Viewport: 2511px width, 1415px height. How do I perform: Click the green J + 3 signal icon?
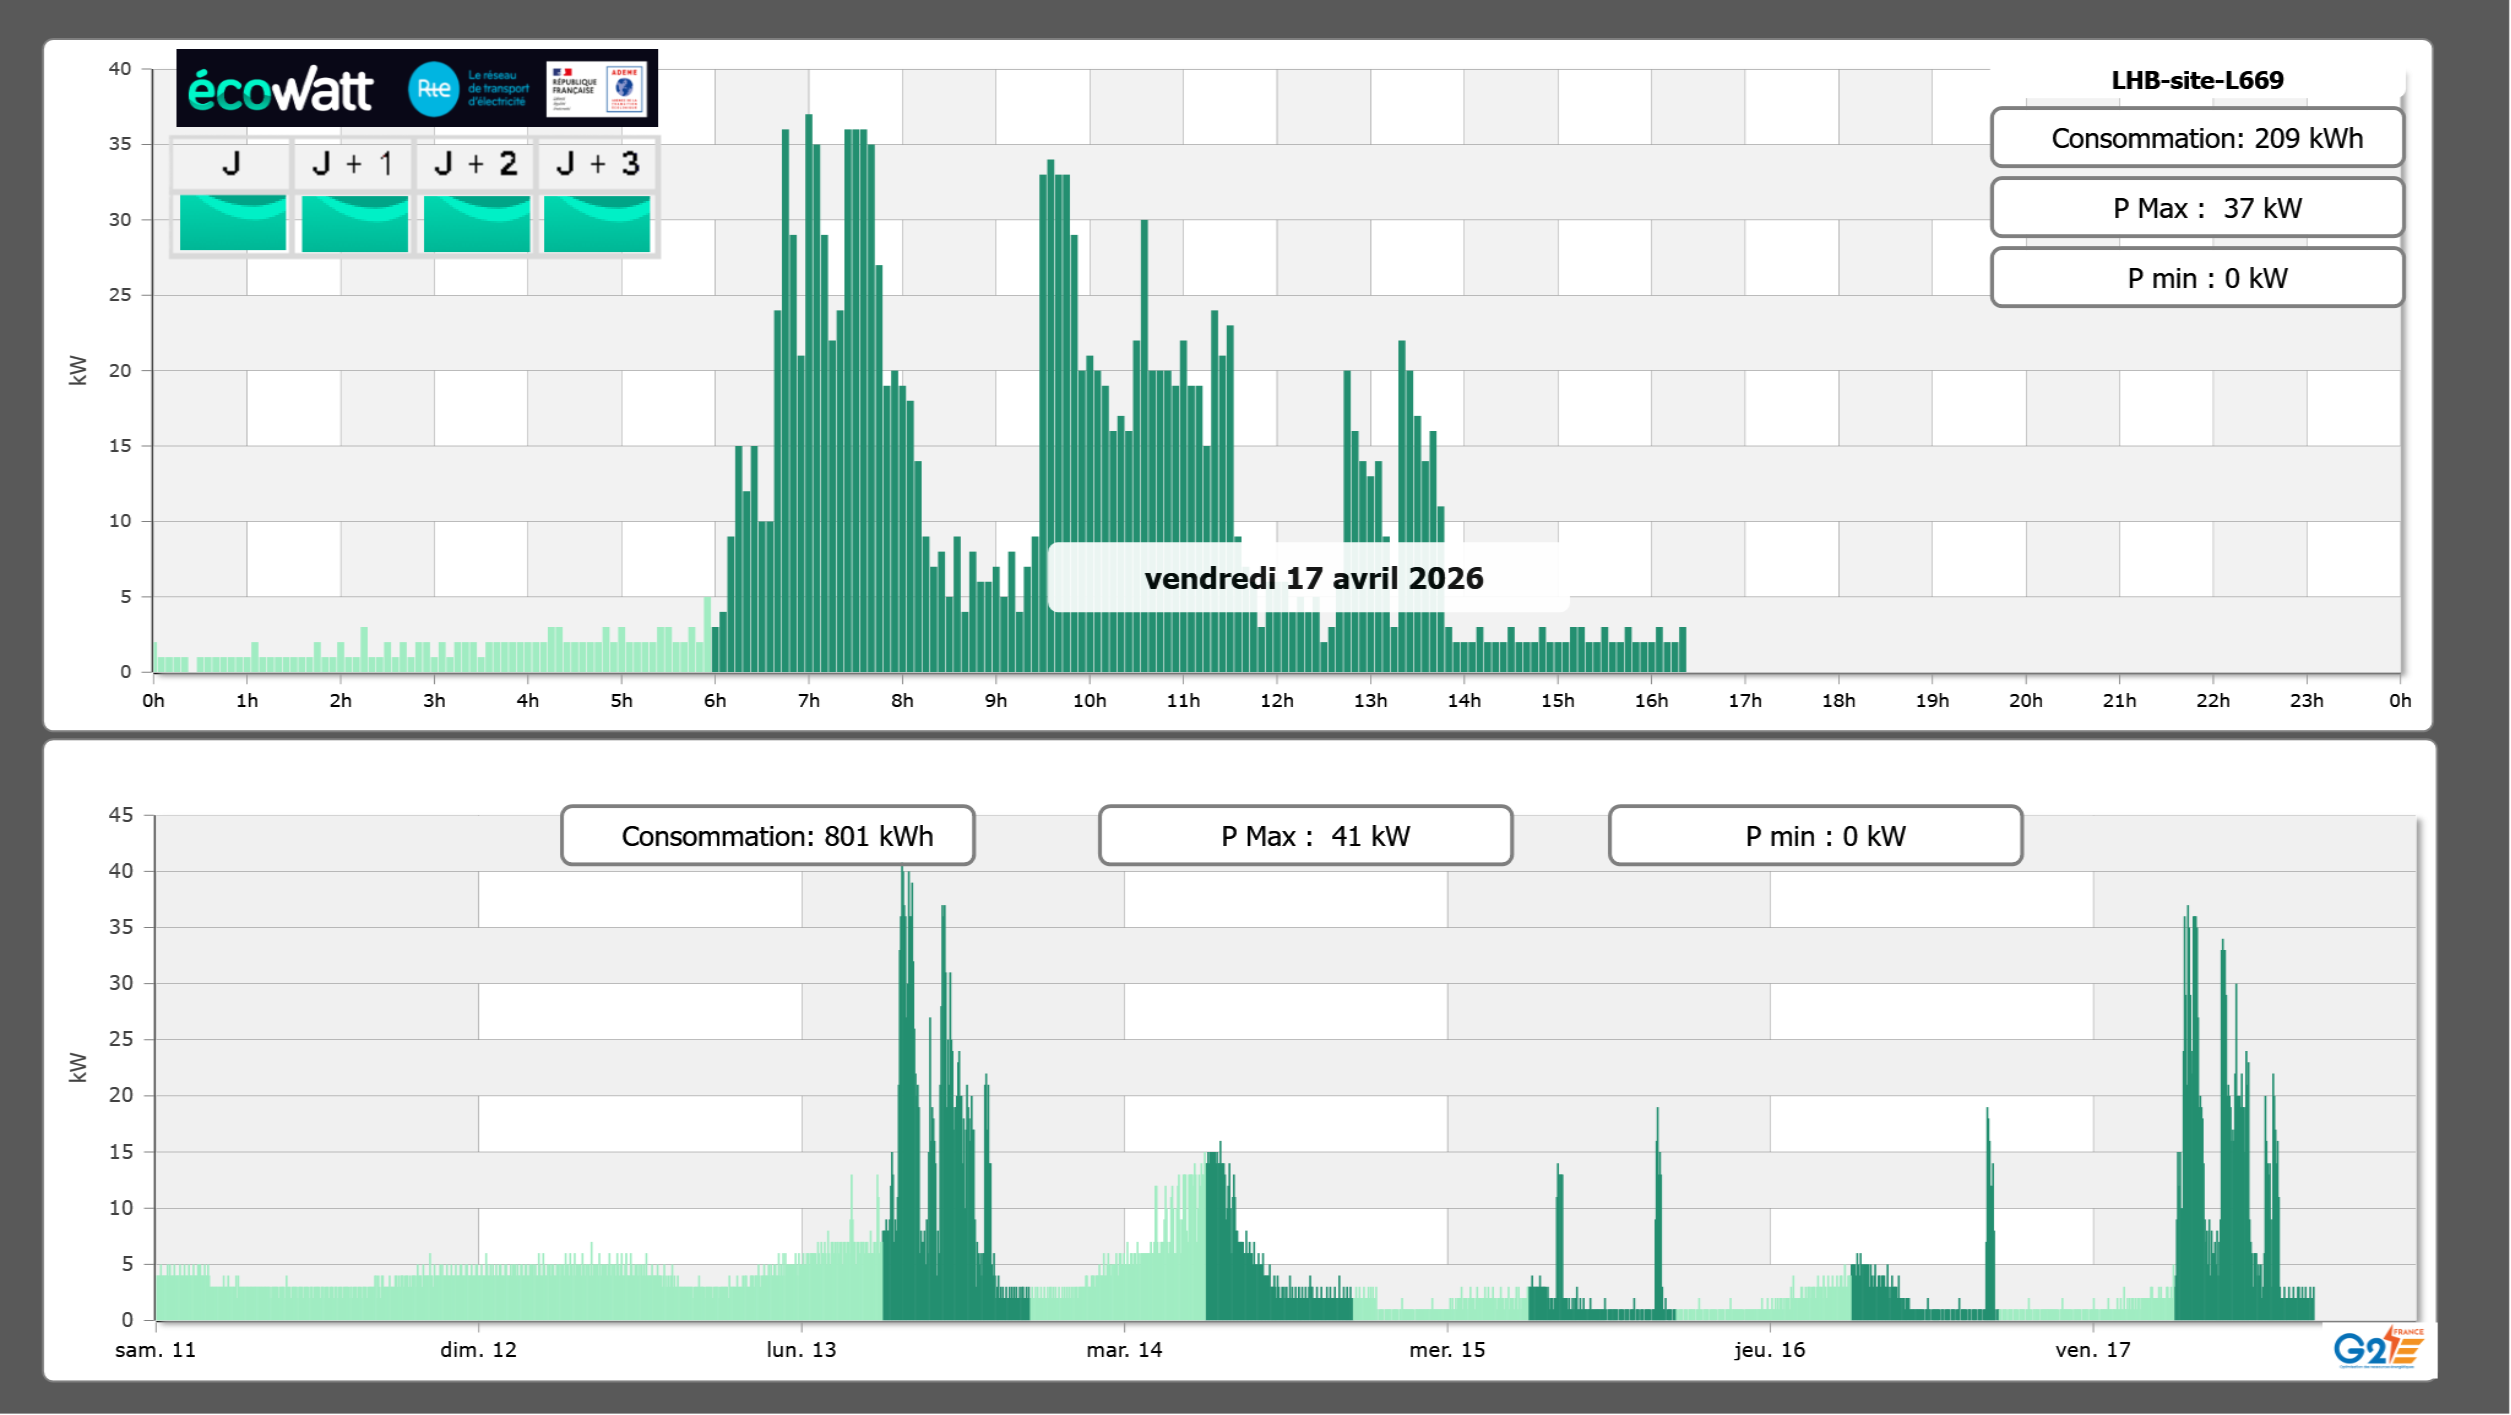click(597, 223)
